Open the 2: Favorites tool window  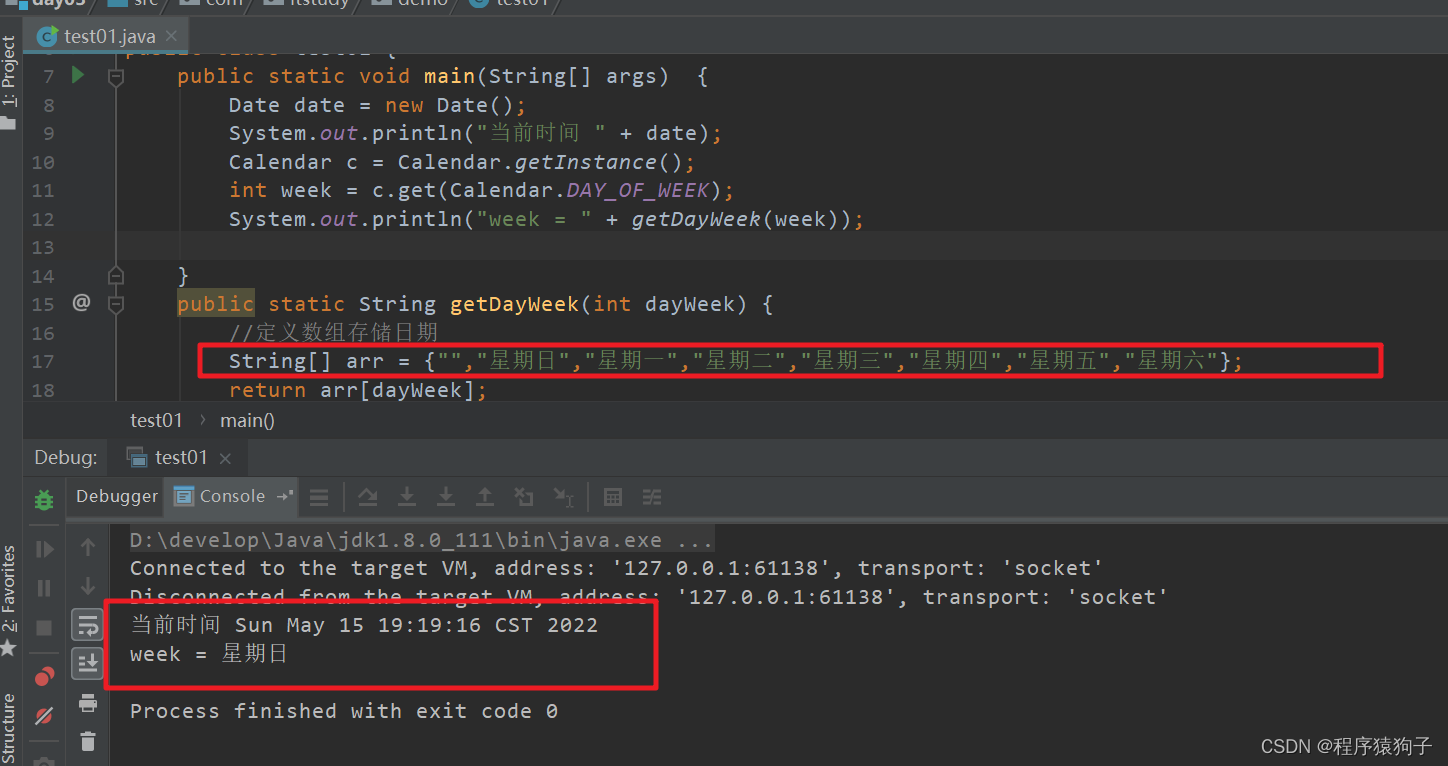pyautogui.click(x=9, y=601)
